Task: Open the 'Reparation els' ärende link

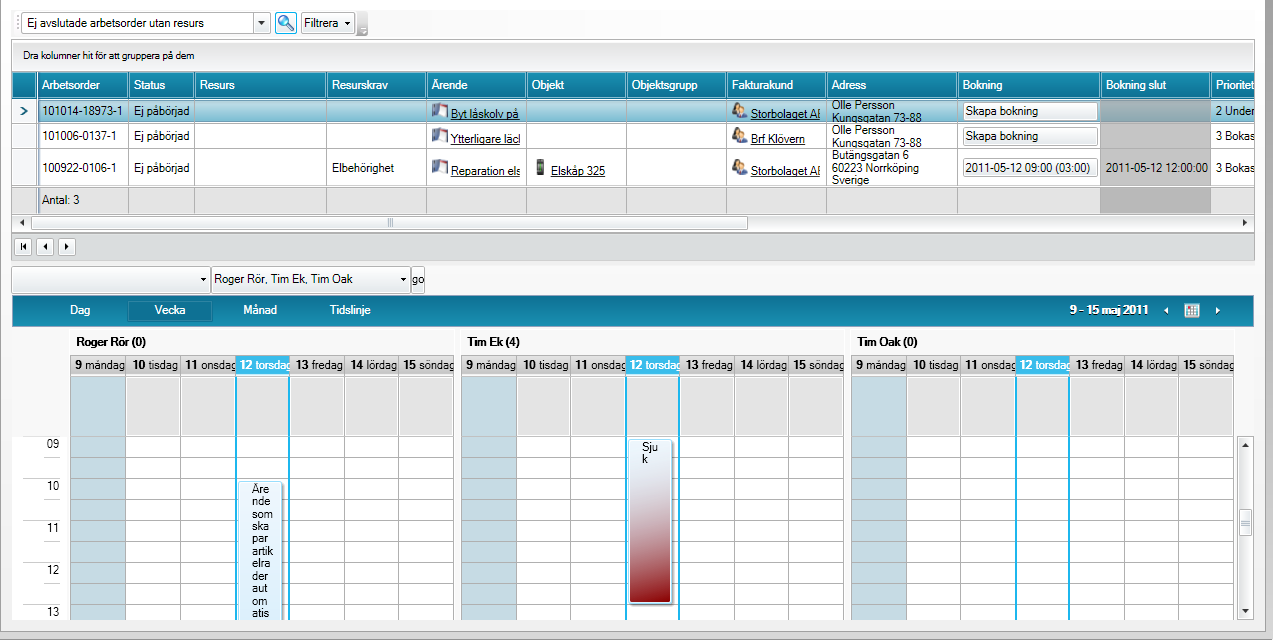Action: point(485,171)
